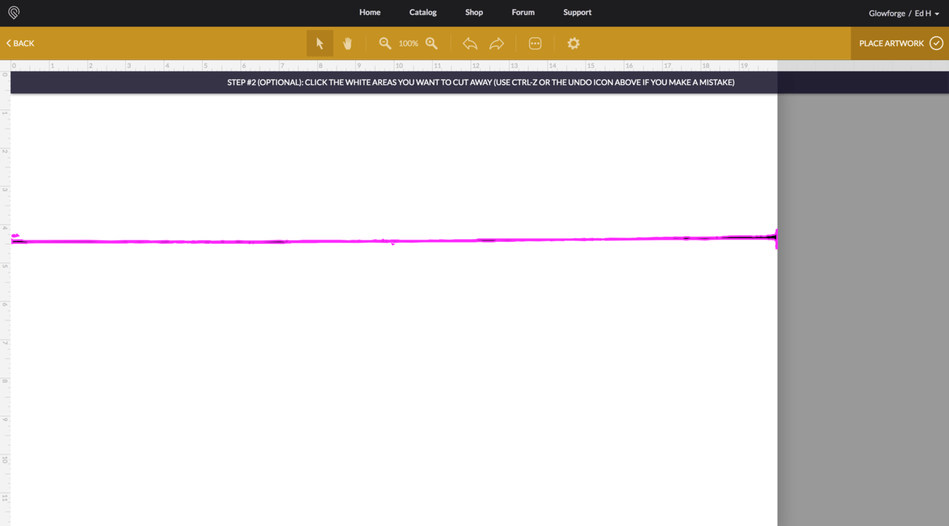Zoom out with the minus magnifier
Viewport: 949px width, 526px height.
(x=385, y=43)
